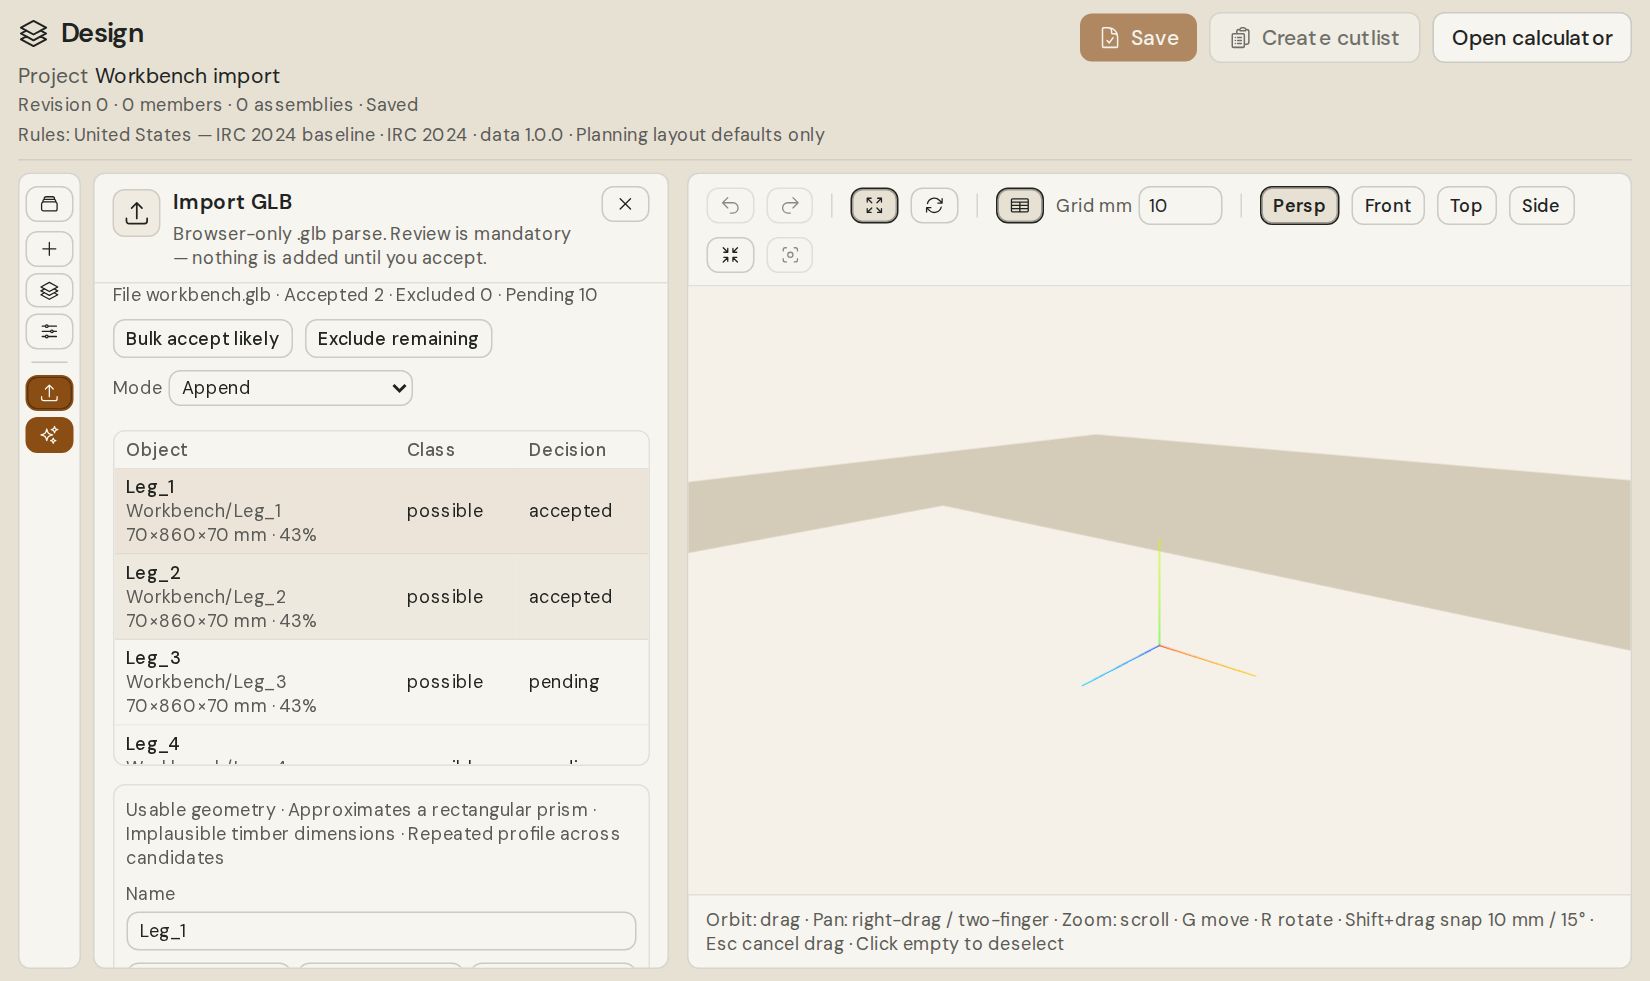
Task: Click the collapse arrows icon in toolbar
Action: [730, 255]
